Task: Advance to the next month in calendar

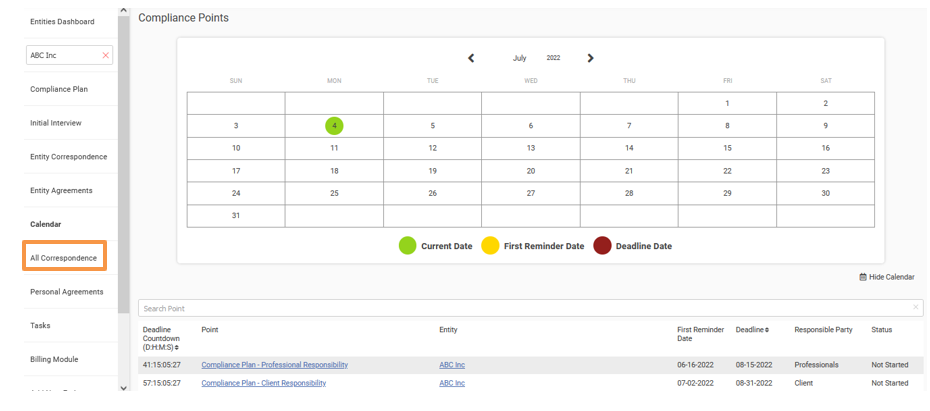Action: (x=590, y=58)
